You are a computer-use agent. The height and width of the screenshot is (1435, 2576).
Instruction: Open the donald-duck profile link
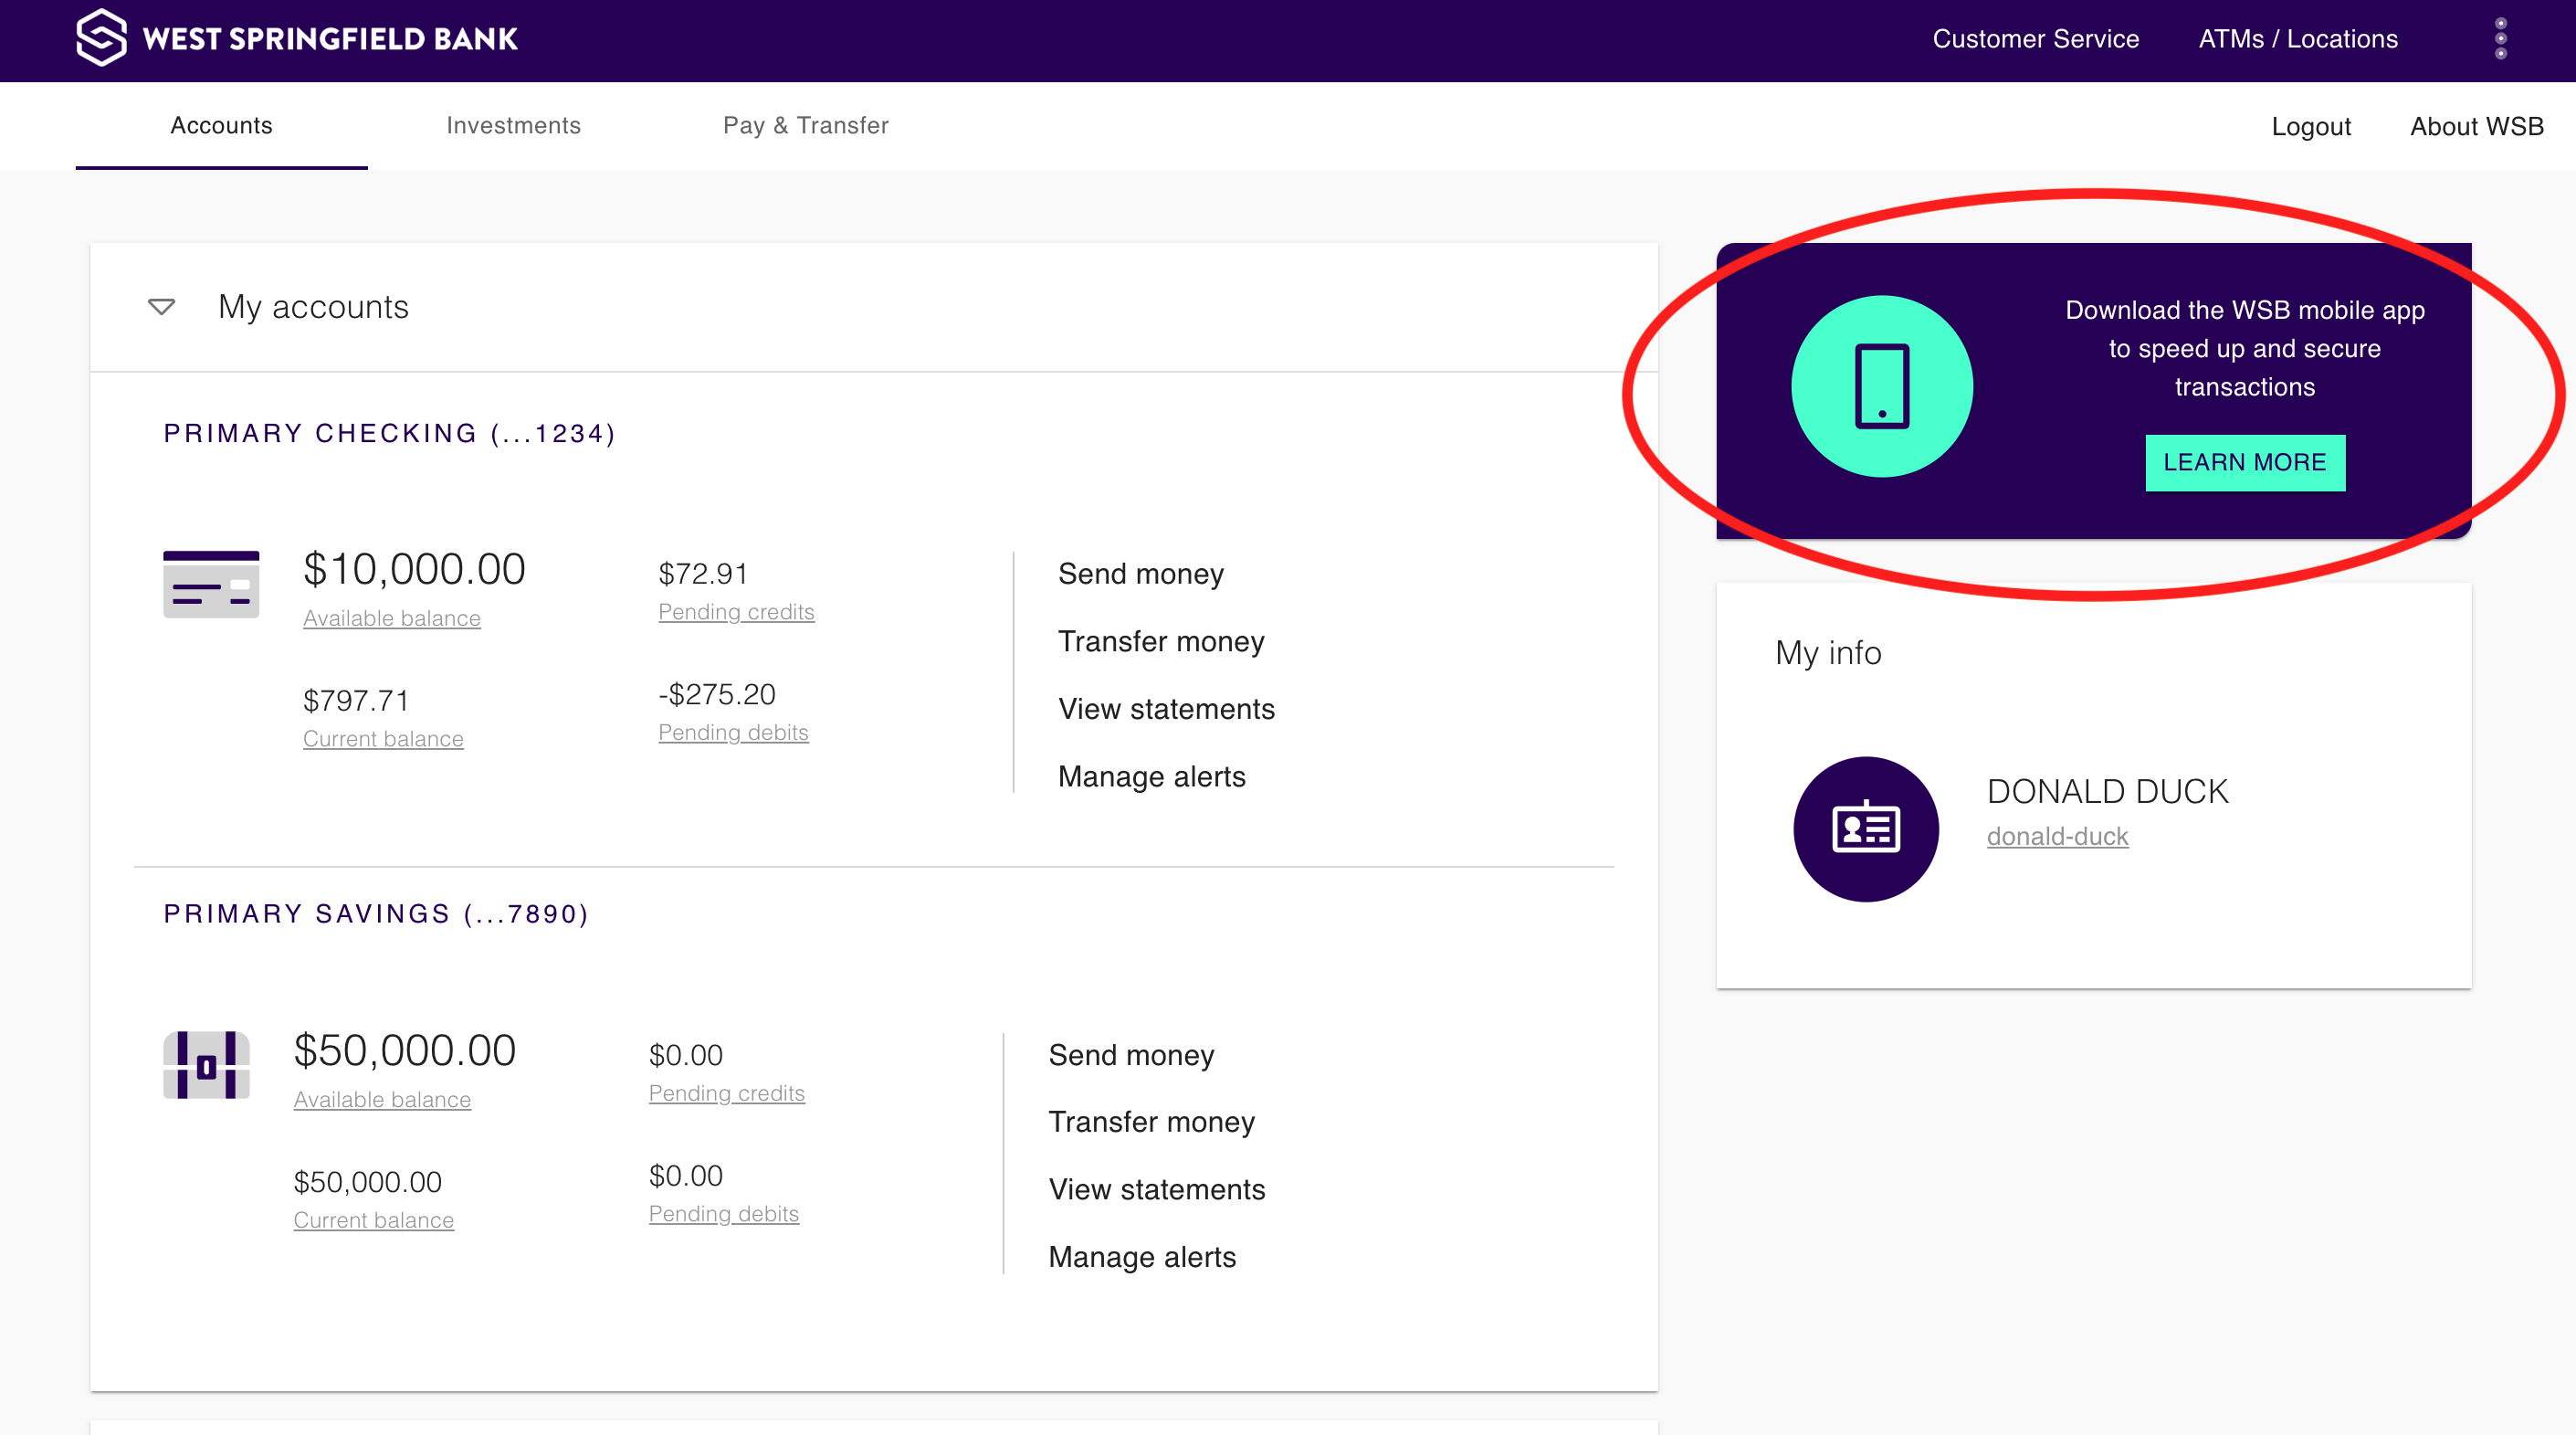pos(2056,836)
